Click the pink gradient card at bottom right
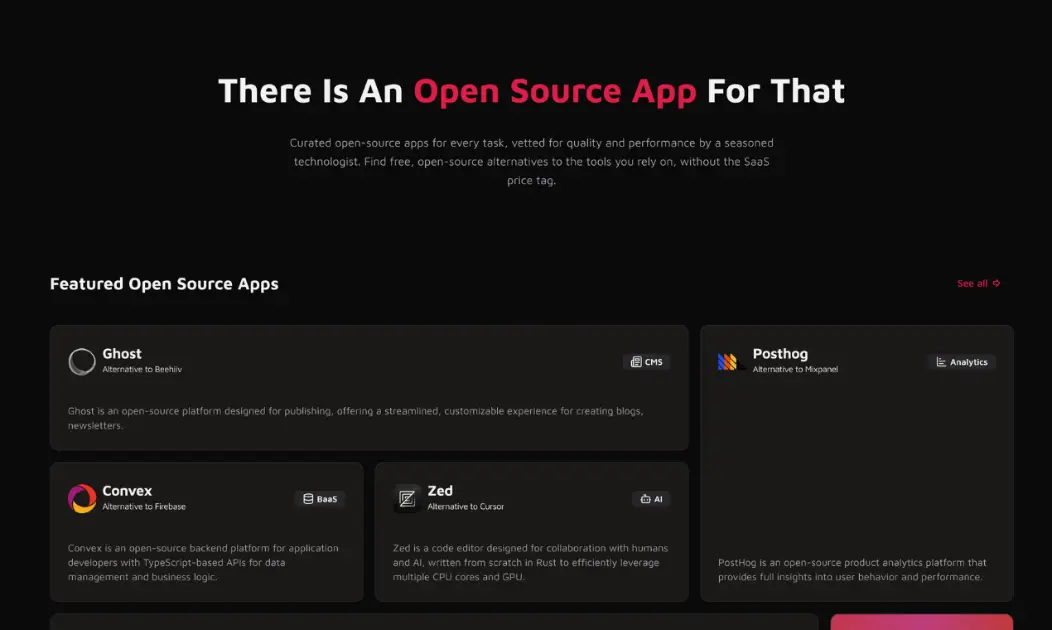This screenshot has height=630, width=1052. (921, 622)
